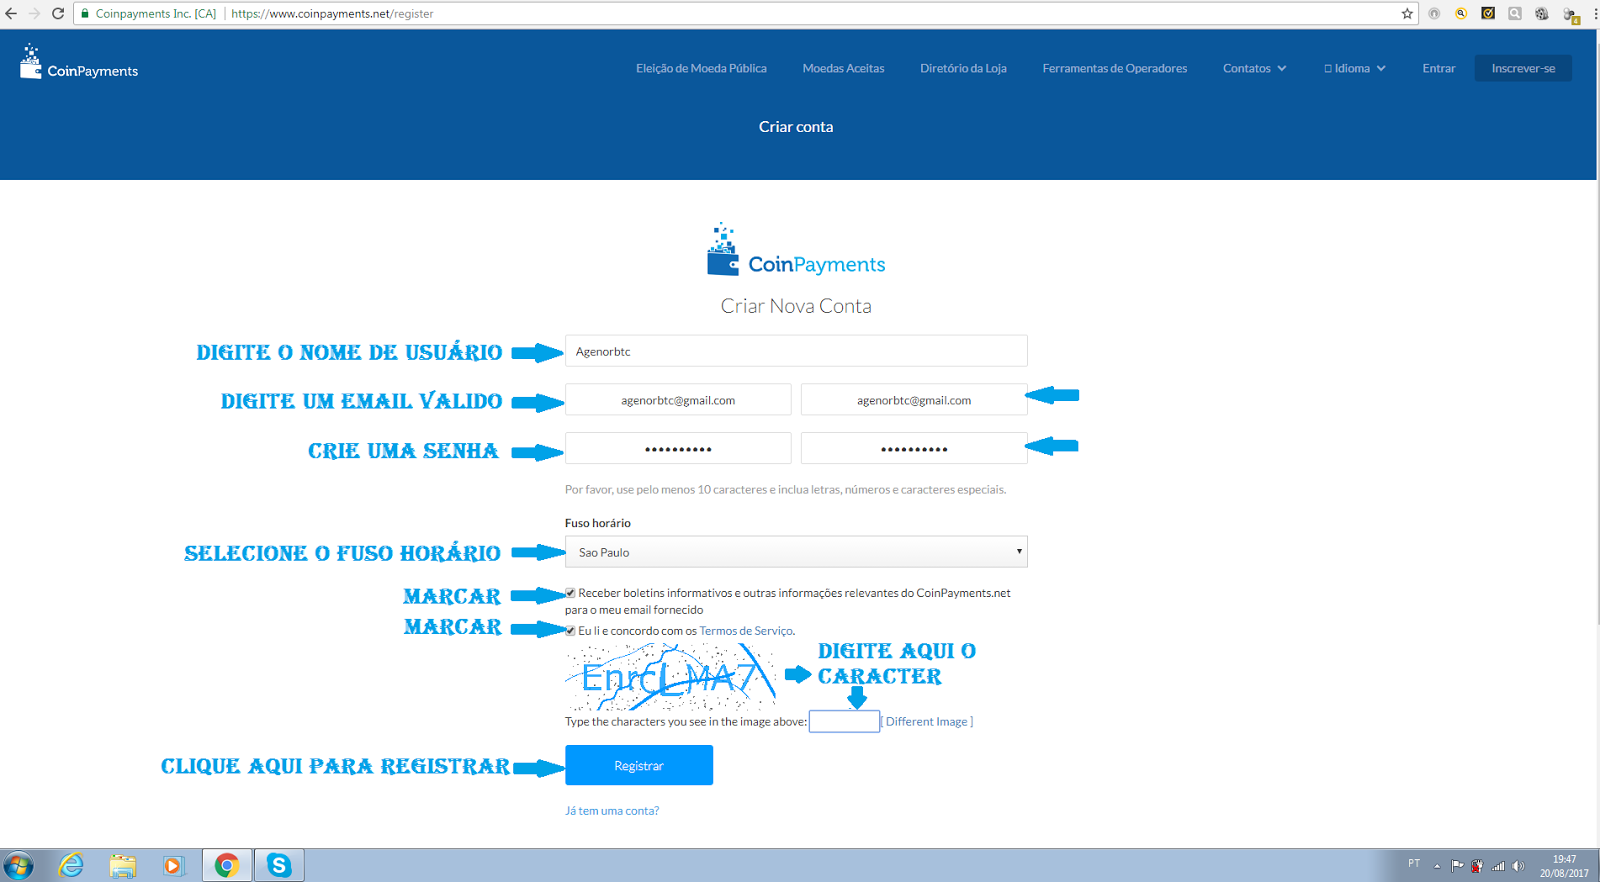Image resolution: width=1600 pixels, height=882 pixels.
Task: Expand the Idioma language menu
Action: [1355, 68]
